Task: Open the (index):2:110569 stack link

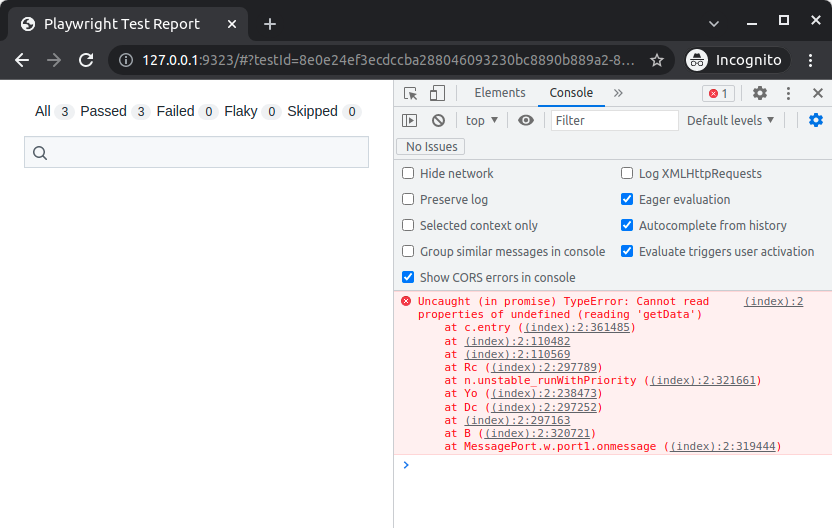Action: coord(517,354)
